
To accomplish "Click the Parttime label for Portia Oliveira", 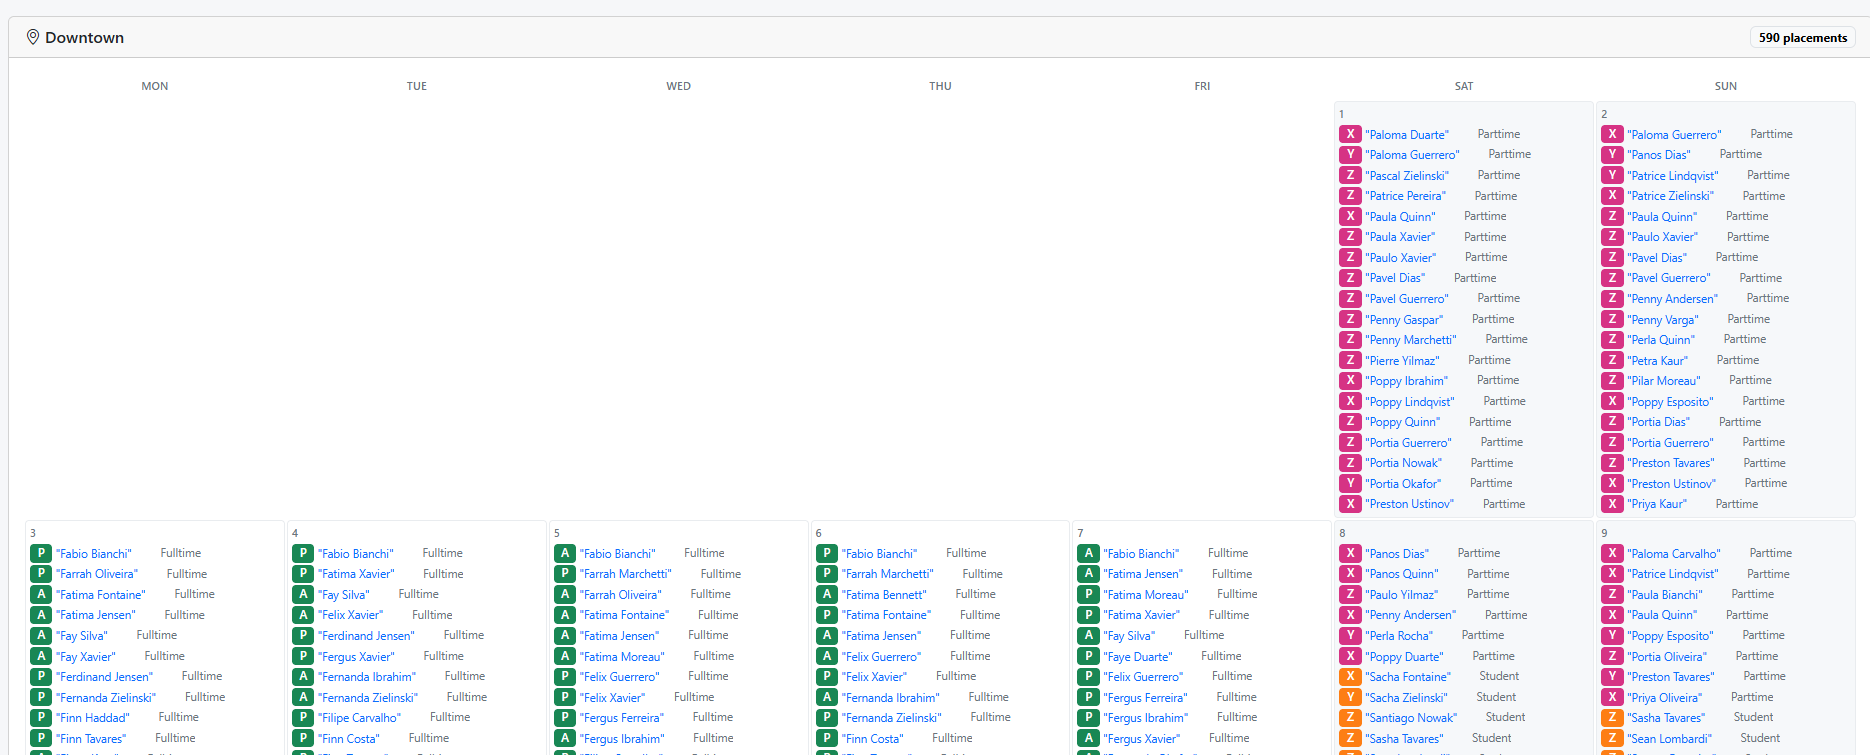I will (1757, 656).
